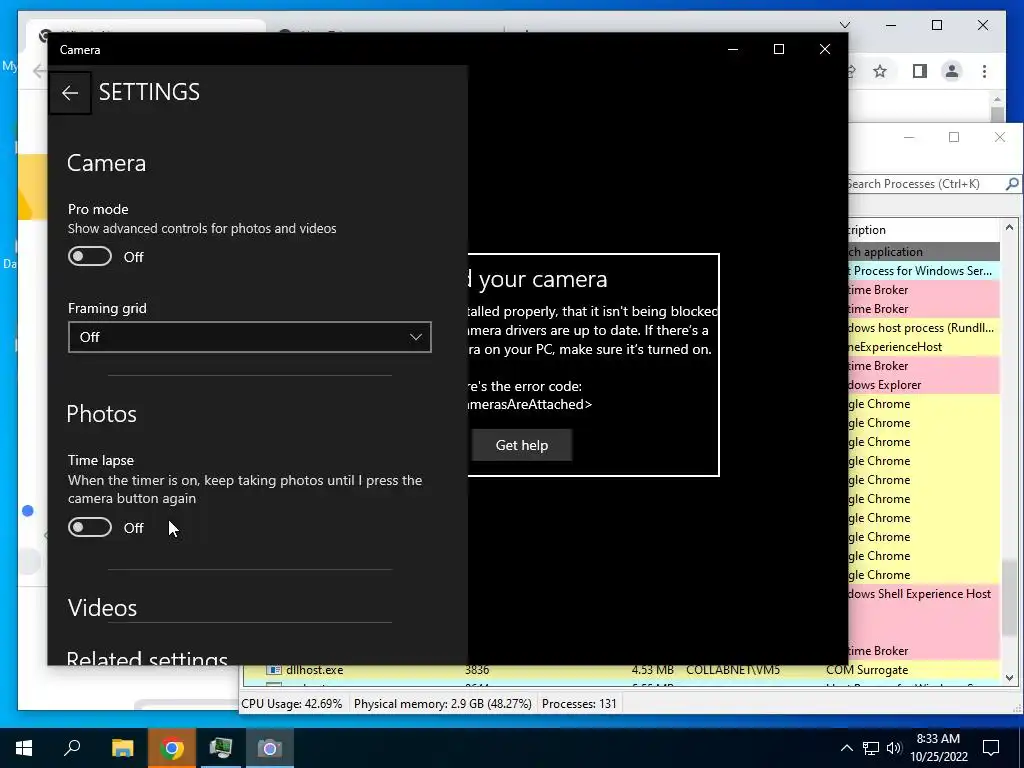Switch to Process Hacker taskbar icon
Screen dimensions: 1024x768
coord(221,748)
